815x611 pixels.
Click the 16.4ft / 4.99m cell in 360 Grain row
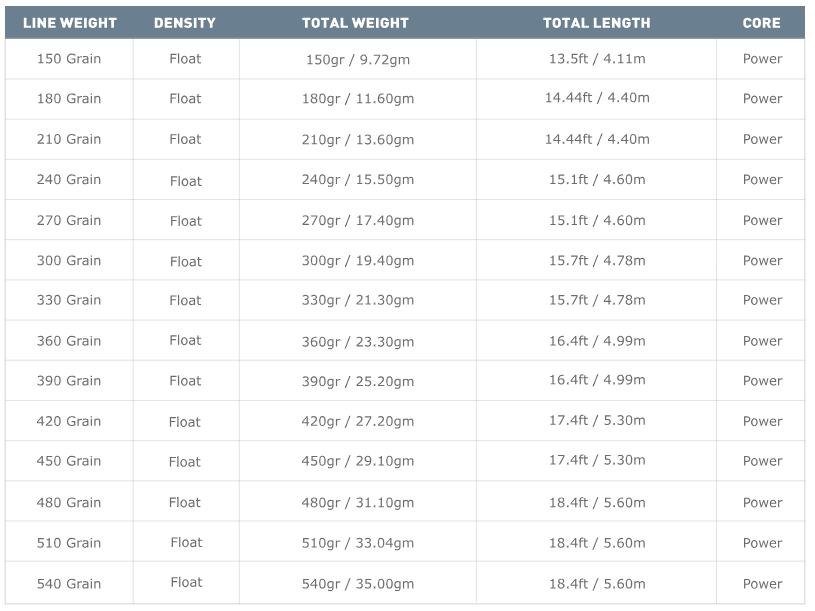(x=597, y=341)
